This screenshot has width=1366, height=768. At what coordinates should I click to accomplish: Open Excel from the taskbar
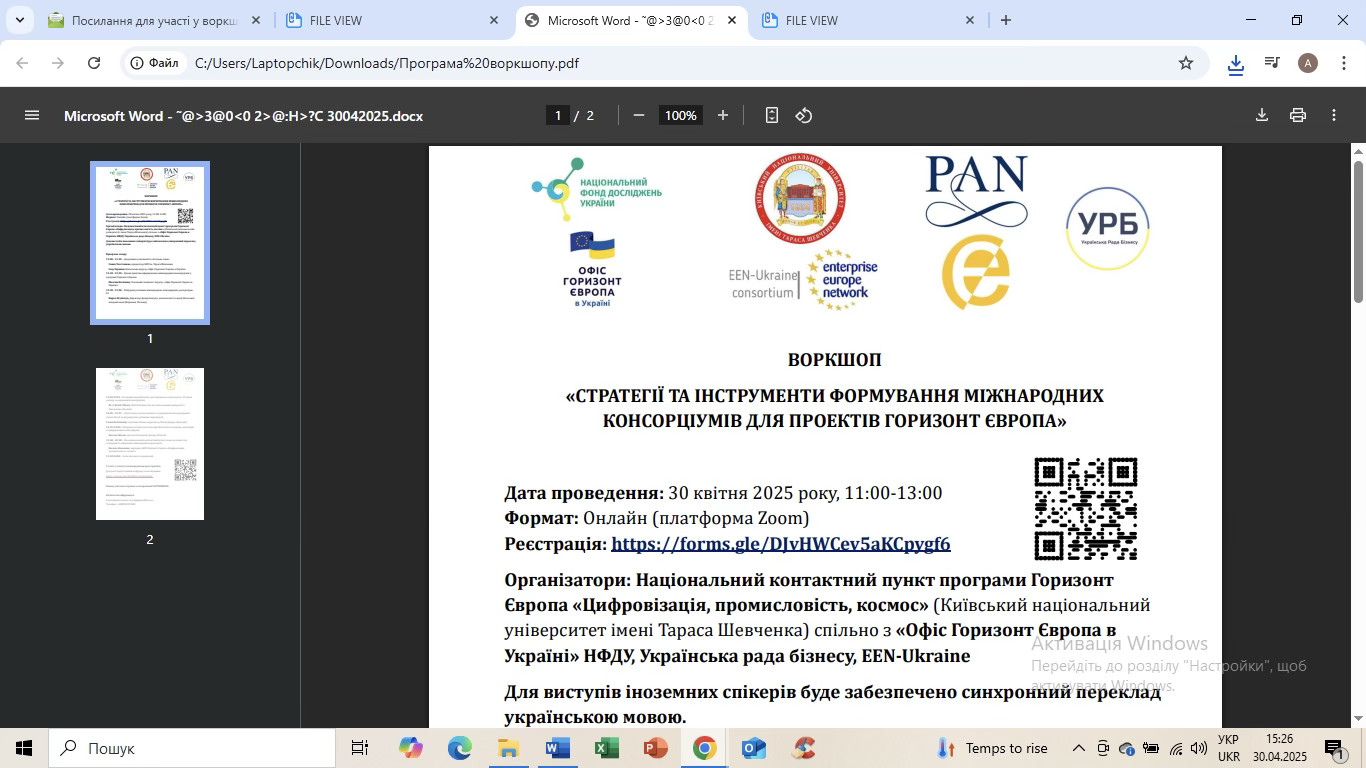click(606, 748)
